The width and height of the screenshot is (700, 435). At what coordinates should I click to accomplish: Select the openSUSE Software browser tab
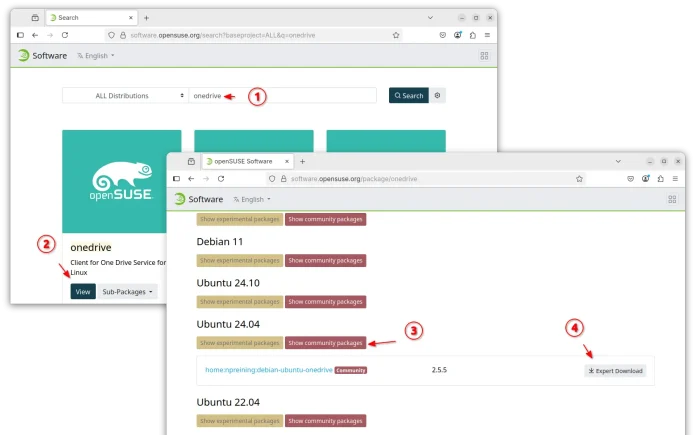[242, 161]
